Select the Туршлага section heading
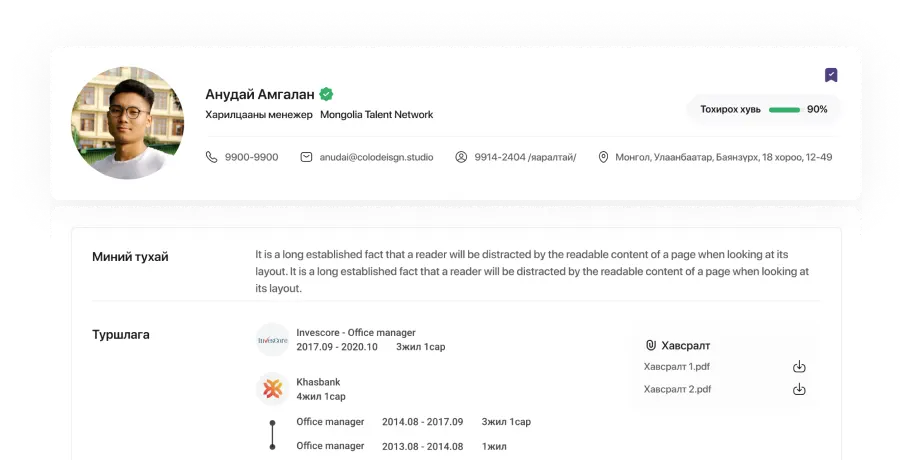Screen dimensions: 912x460 tap(121, 334)
